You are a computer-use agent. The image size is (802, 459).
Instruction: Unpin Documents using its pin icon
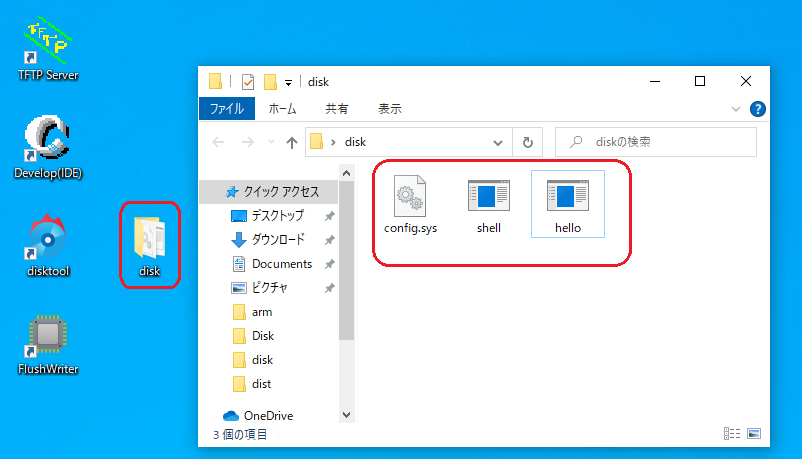click(329, 264)
